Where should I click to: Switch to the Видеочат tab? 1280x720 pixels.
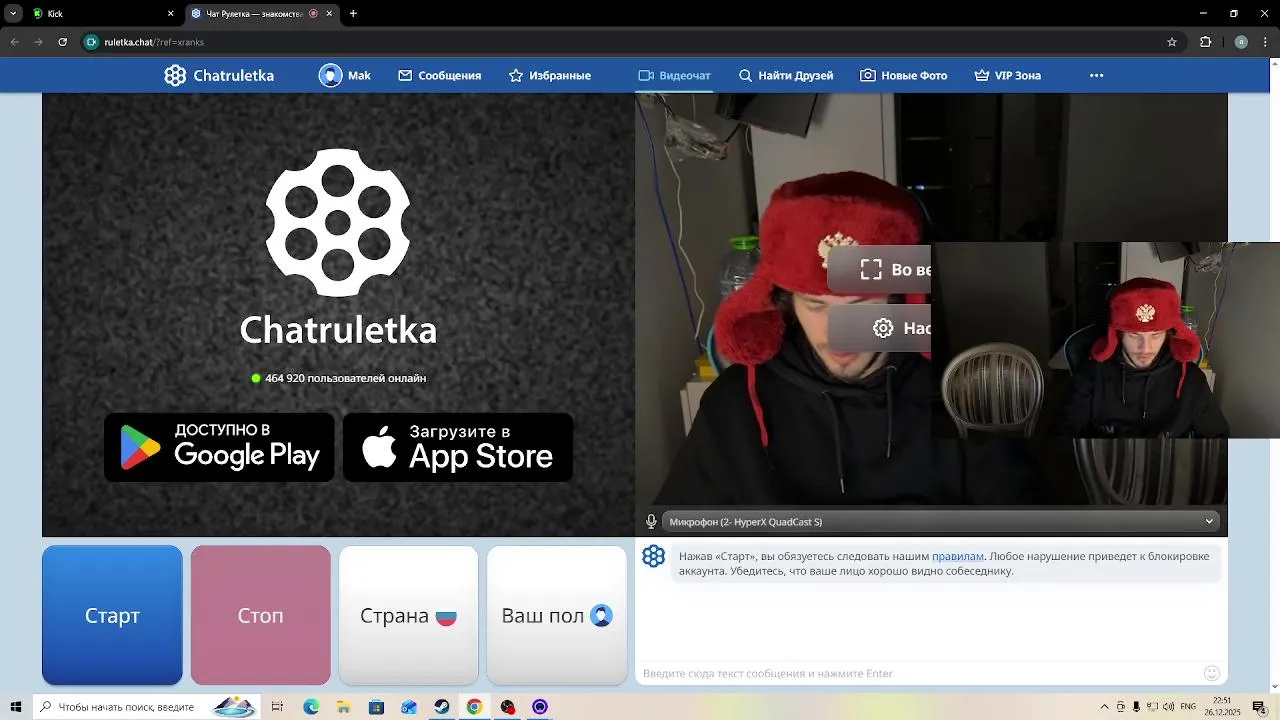click(x=674, y=76)
